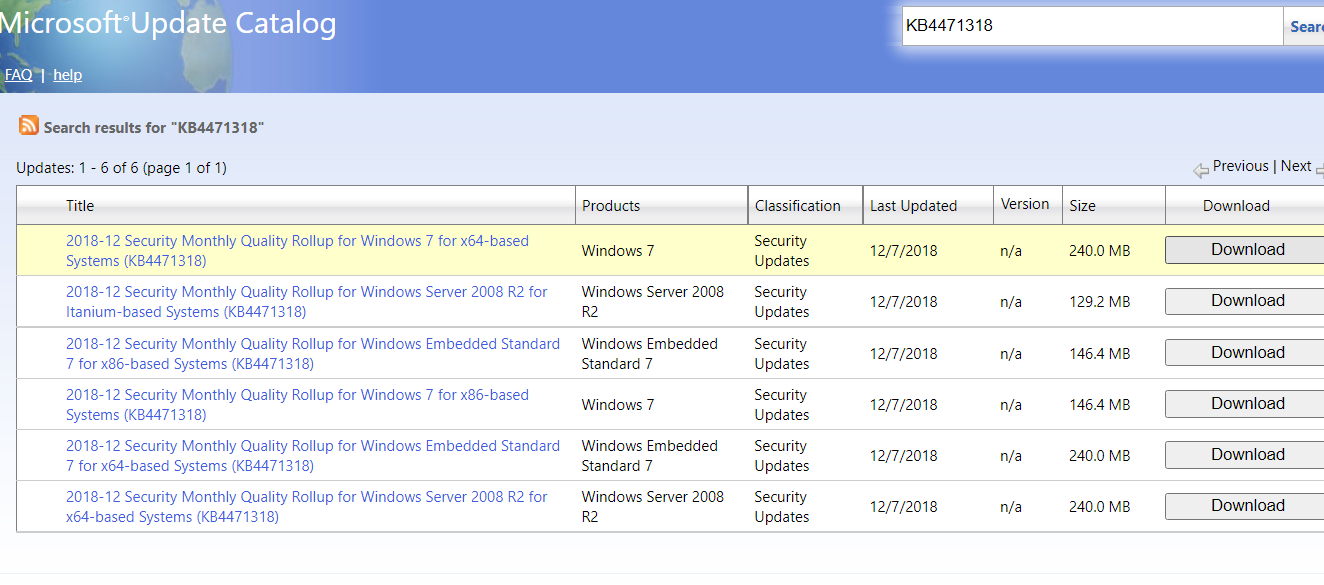Sort results by the Title column header
This screenshot has height=585, width=1324.
pos(79,205)
